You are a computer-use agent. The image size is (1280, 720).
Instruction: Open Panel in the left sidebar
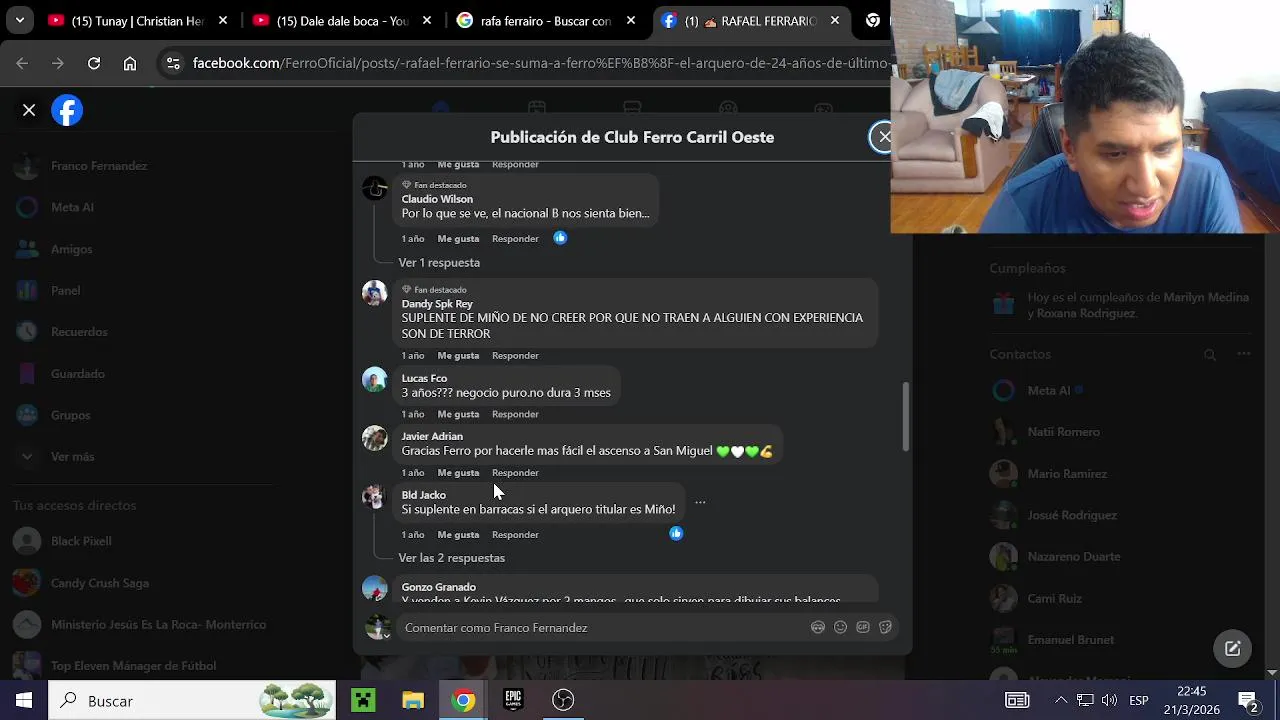(65, 290)
